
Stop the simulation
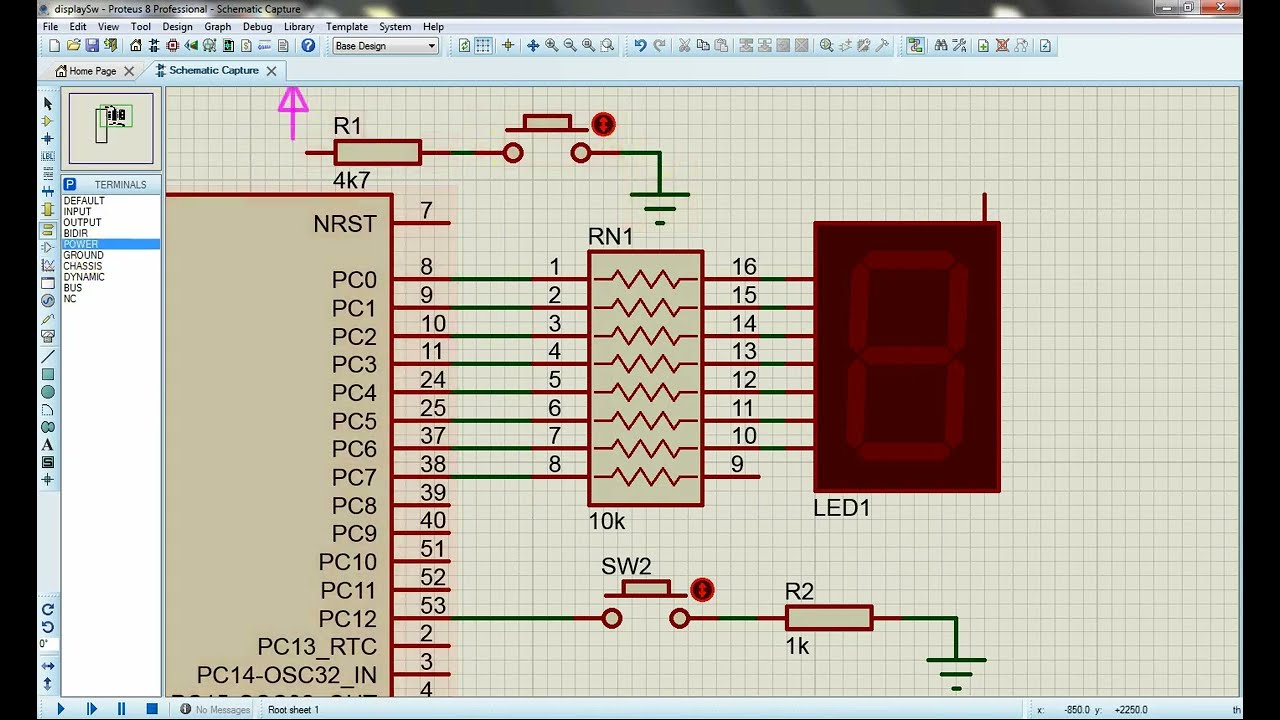[x=152, y=709]
